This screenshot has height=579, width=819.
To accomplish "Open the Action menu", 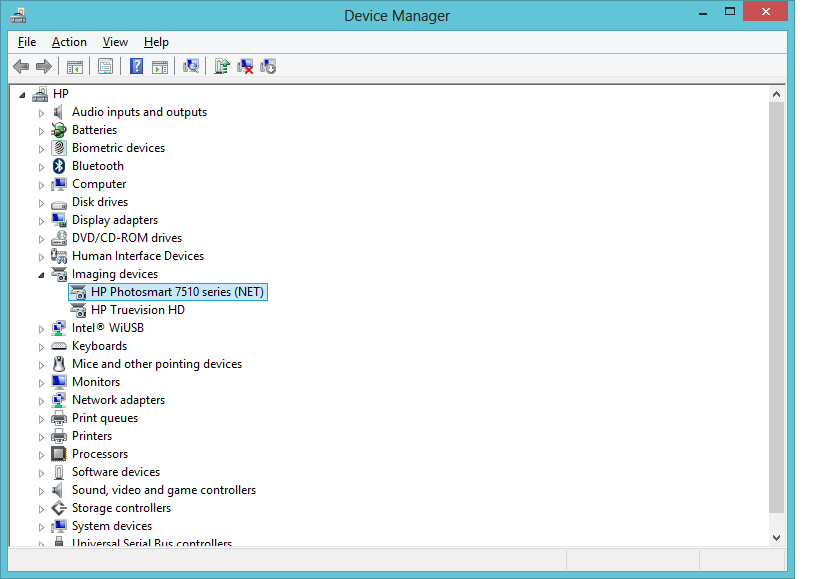I will coord(69,42).
